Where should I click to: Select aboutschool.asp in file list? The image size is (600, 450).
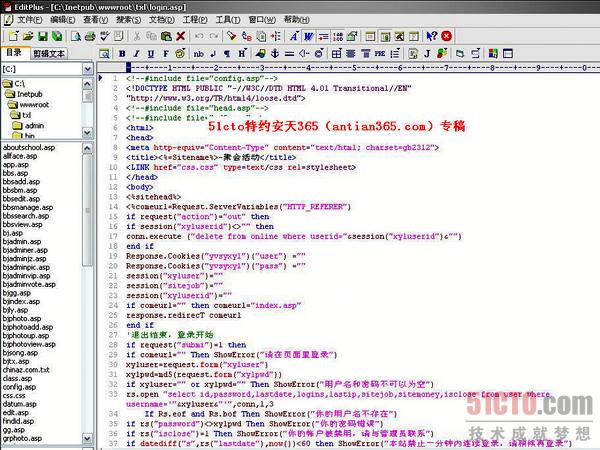pyautogui.click(x=29, y=147)
